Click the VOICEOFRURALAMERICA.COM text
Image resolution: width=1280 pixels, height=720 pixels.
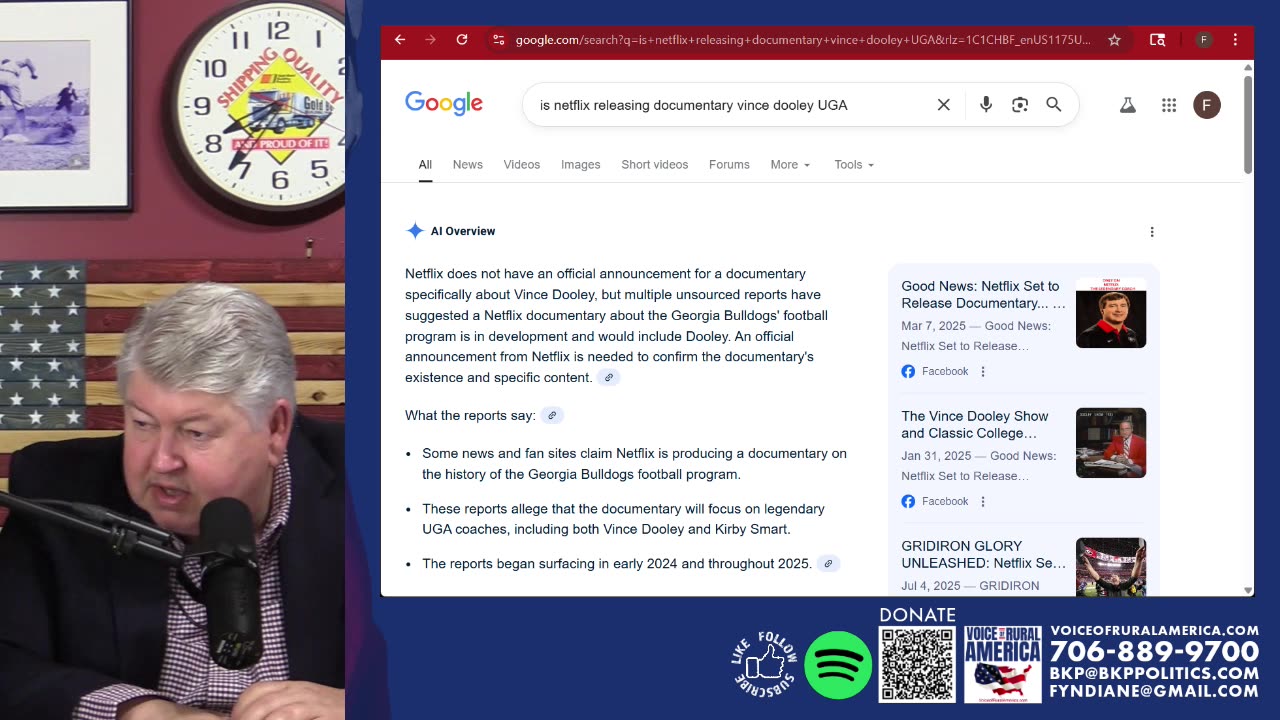(x=1154, y=630)
